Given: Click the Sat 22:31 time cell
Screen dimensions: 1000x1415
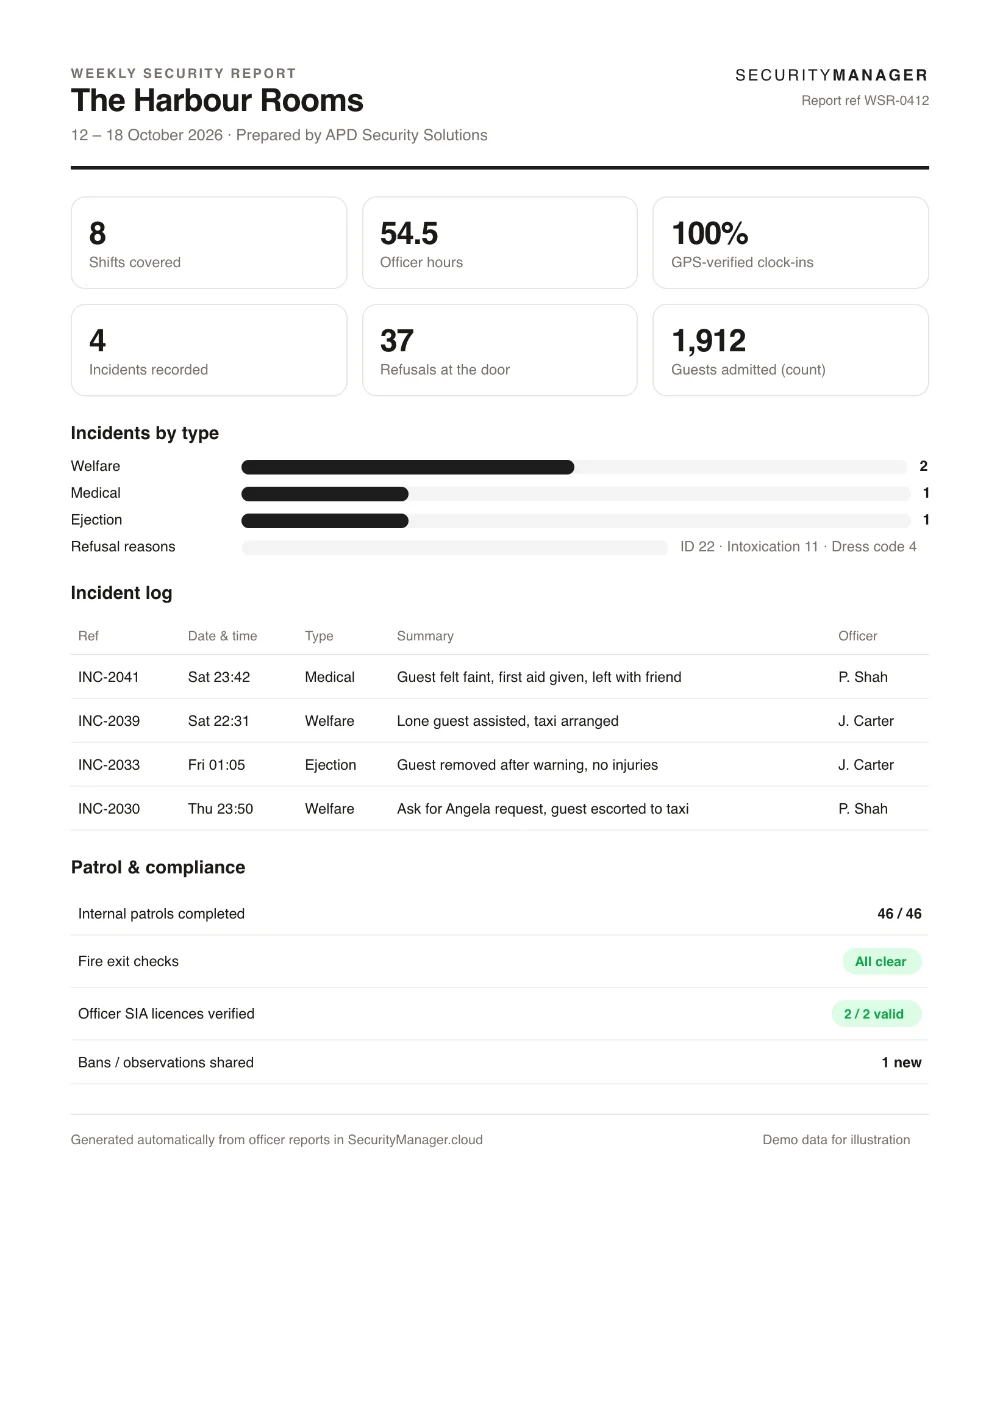Looking at the screenshot, I should [x=219, y=721].
